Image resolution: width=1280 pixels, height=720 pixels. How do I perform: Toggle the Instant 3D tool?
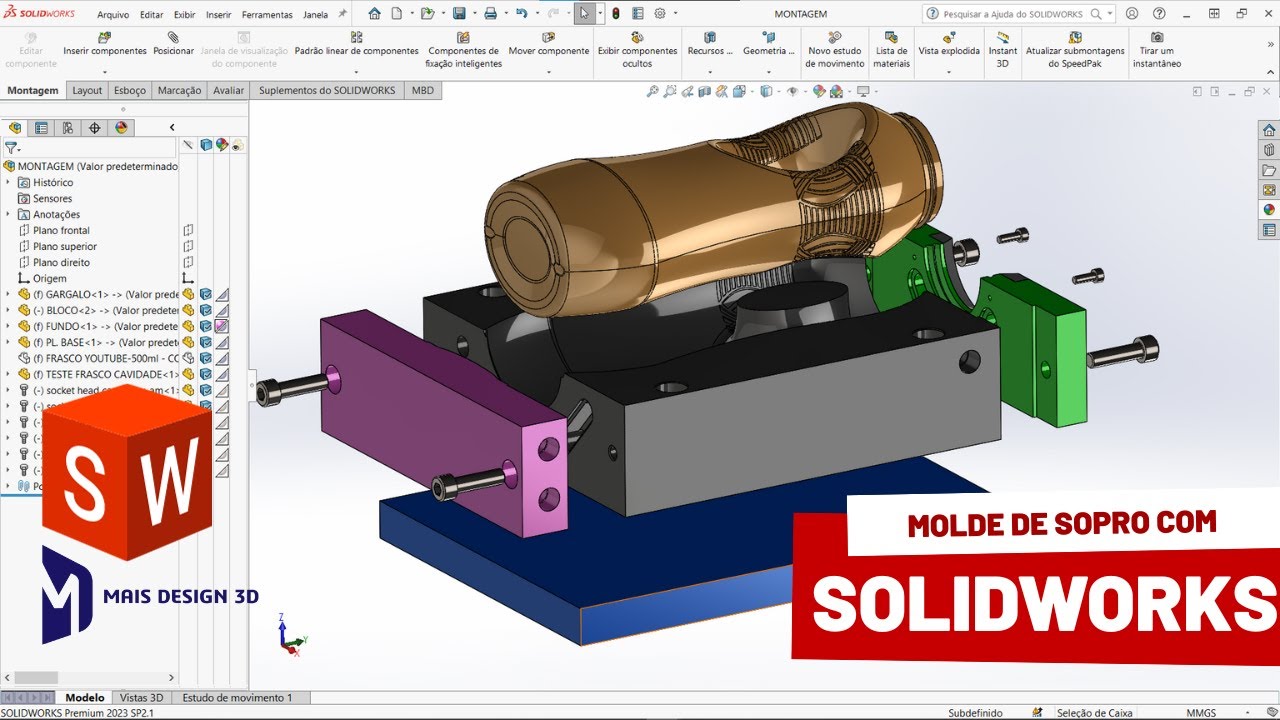coord(1003,50)
